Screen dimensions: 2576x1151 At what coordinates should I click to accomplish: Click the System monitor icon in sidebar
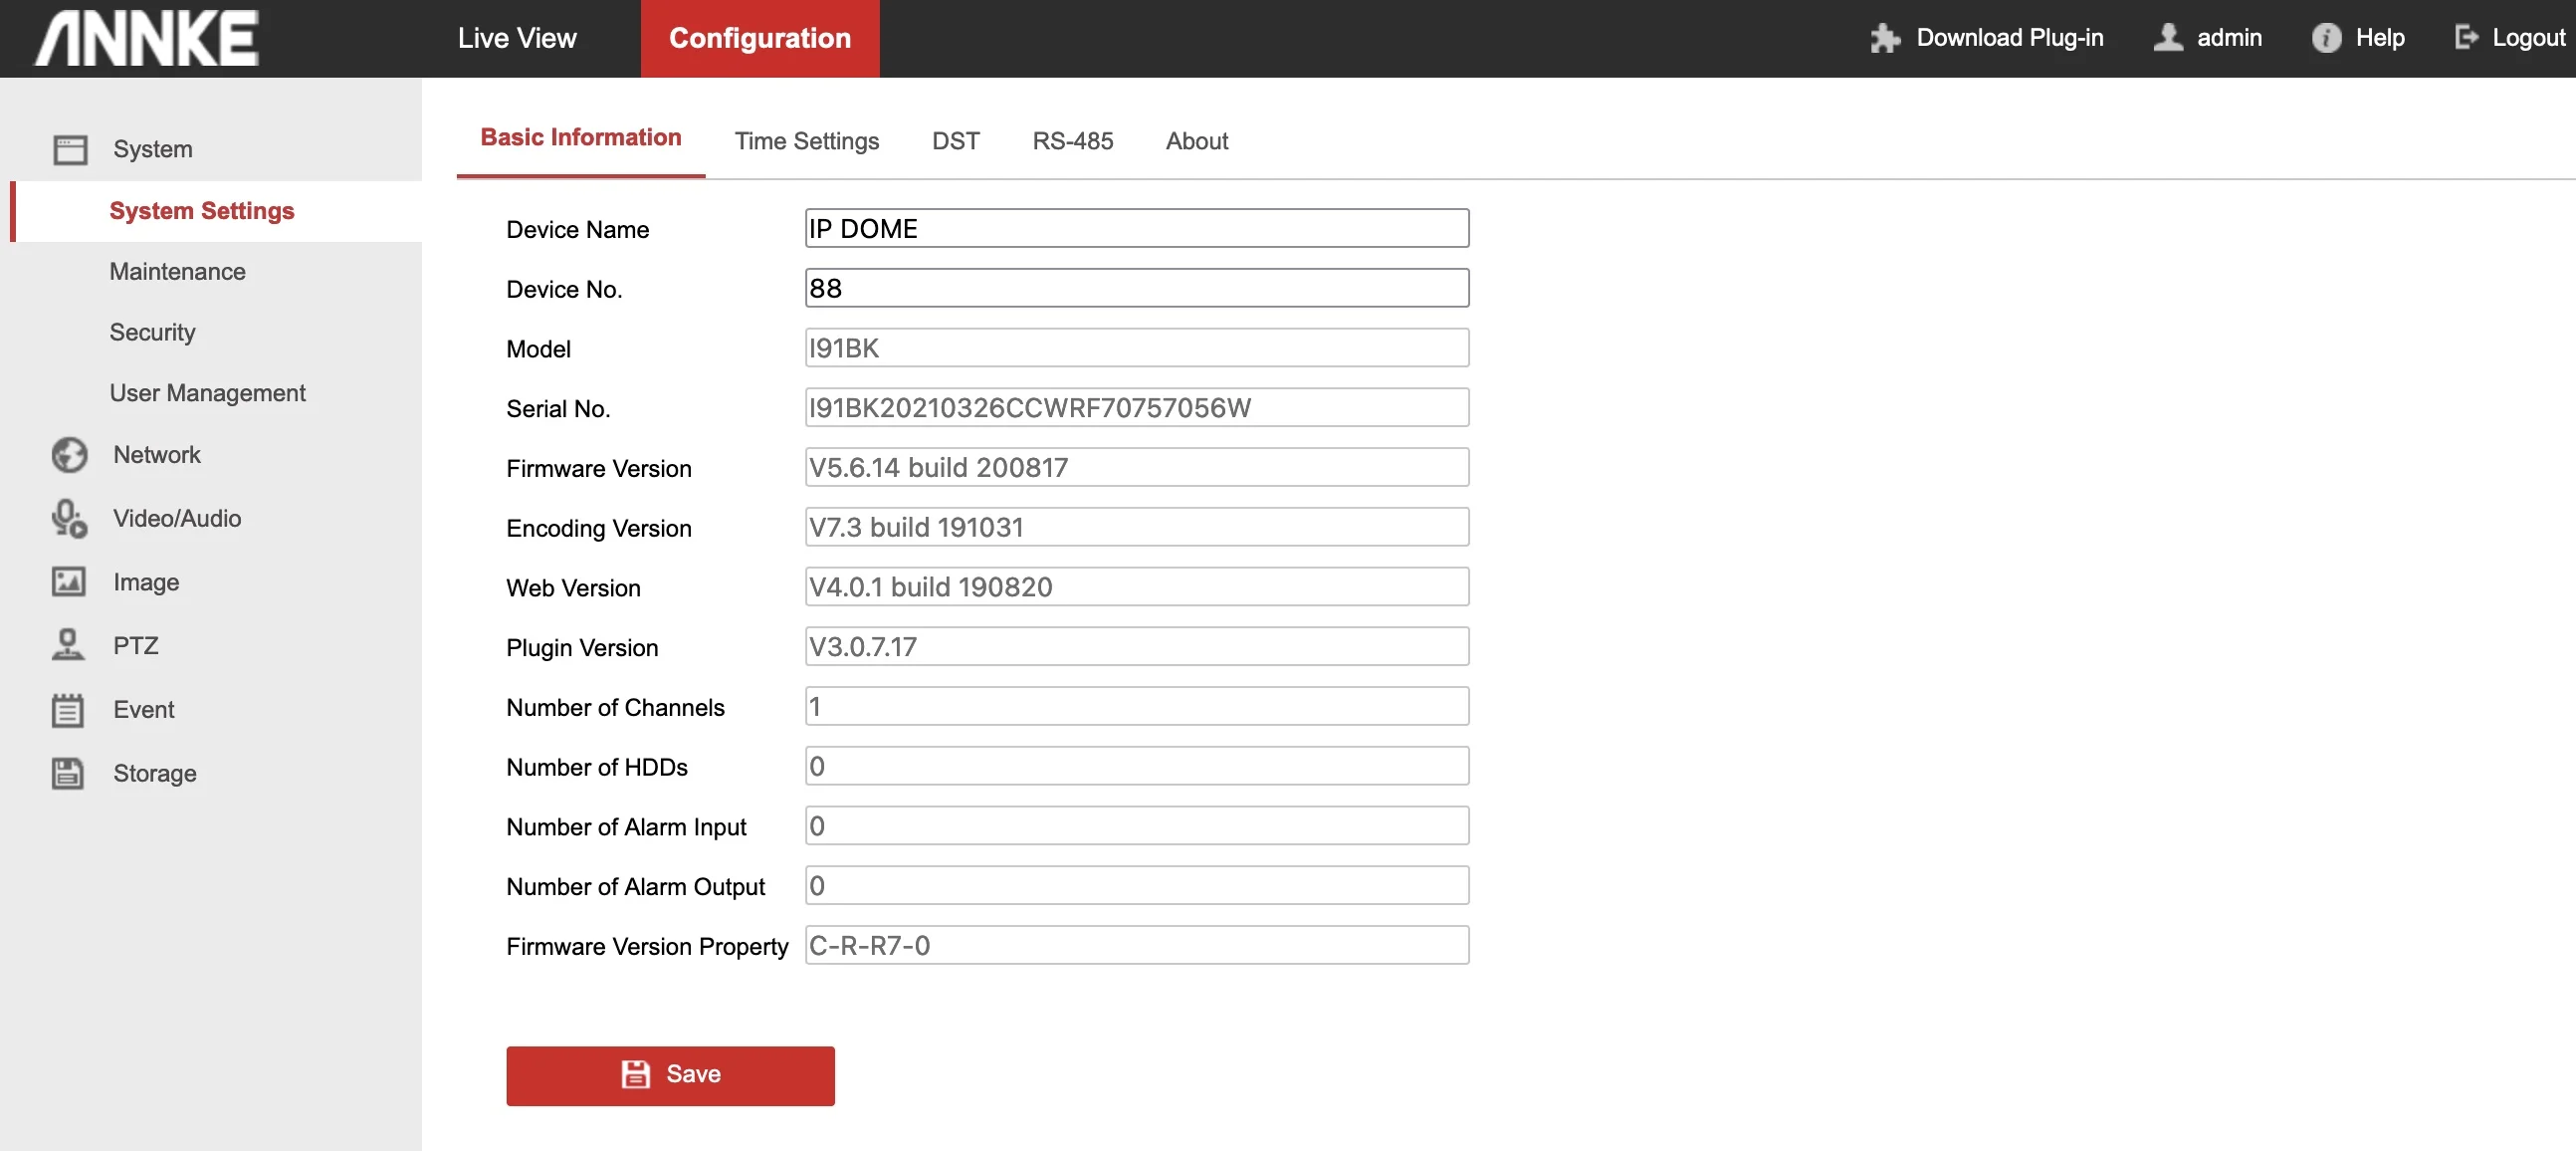70,150
